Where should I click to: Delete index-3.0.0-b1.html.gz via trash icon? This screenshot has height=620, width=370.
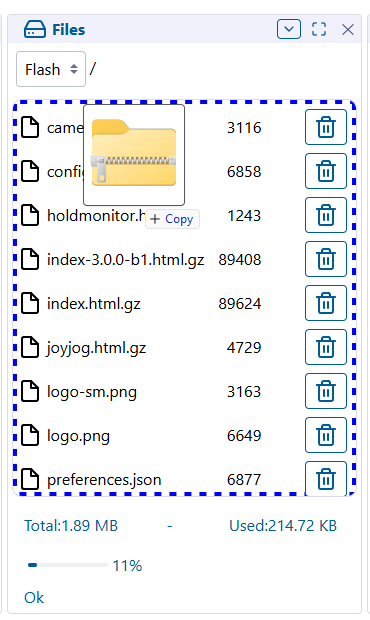coord(326,259)
